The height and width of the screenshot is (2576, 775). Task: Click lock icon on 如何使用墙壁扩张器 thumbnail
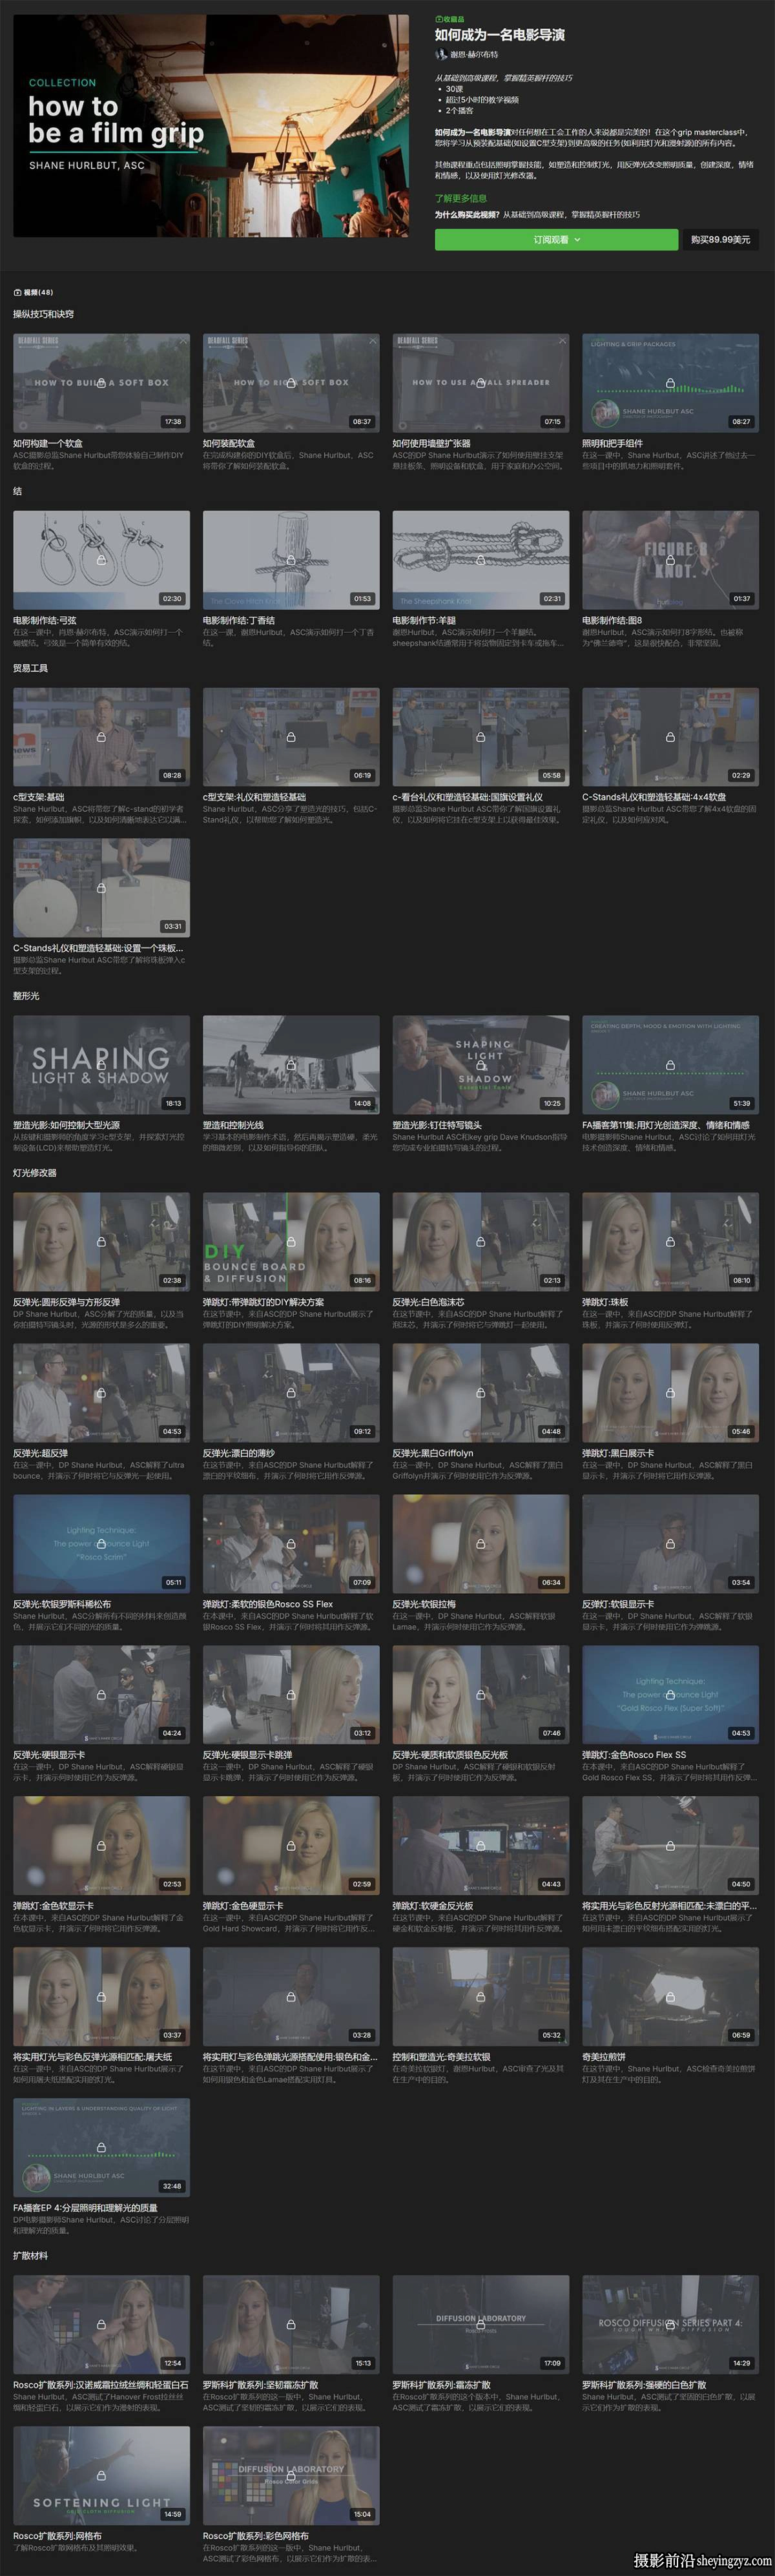click(x=481, y=384)
